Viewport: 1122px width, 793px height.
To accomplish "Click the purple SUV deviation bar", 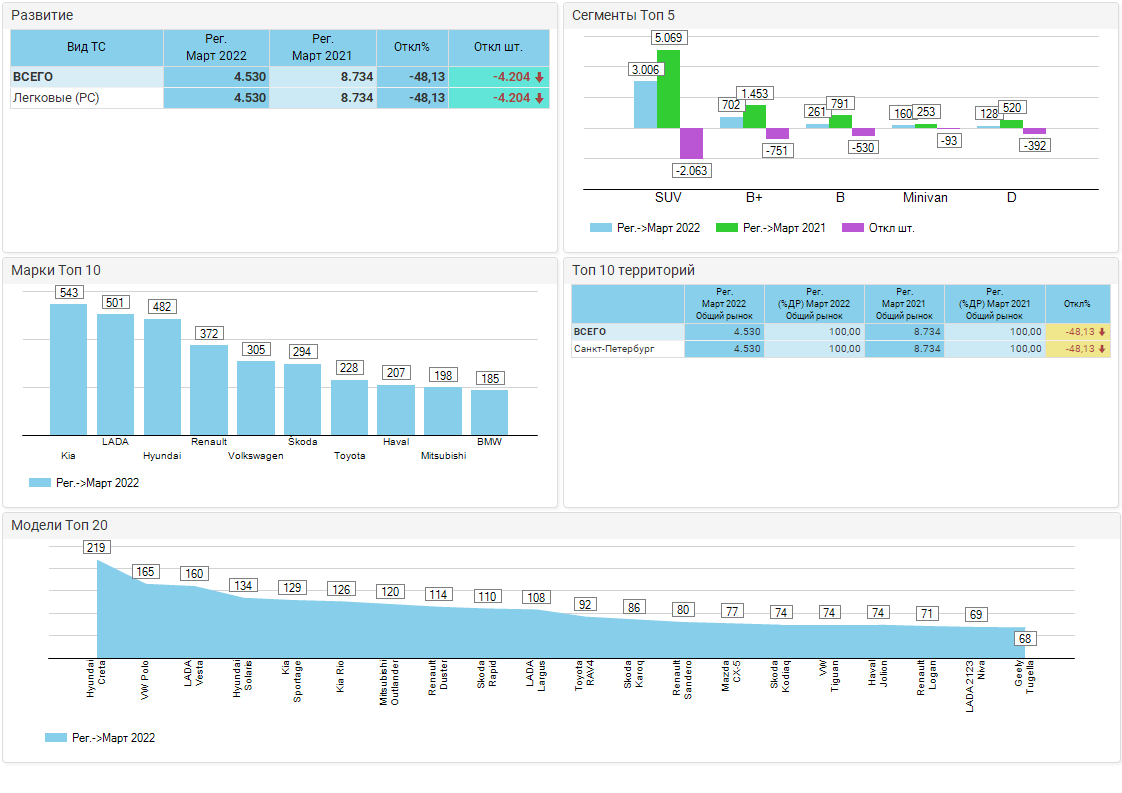I will point(691,143).
